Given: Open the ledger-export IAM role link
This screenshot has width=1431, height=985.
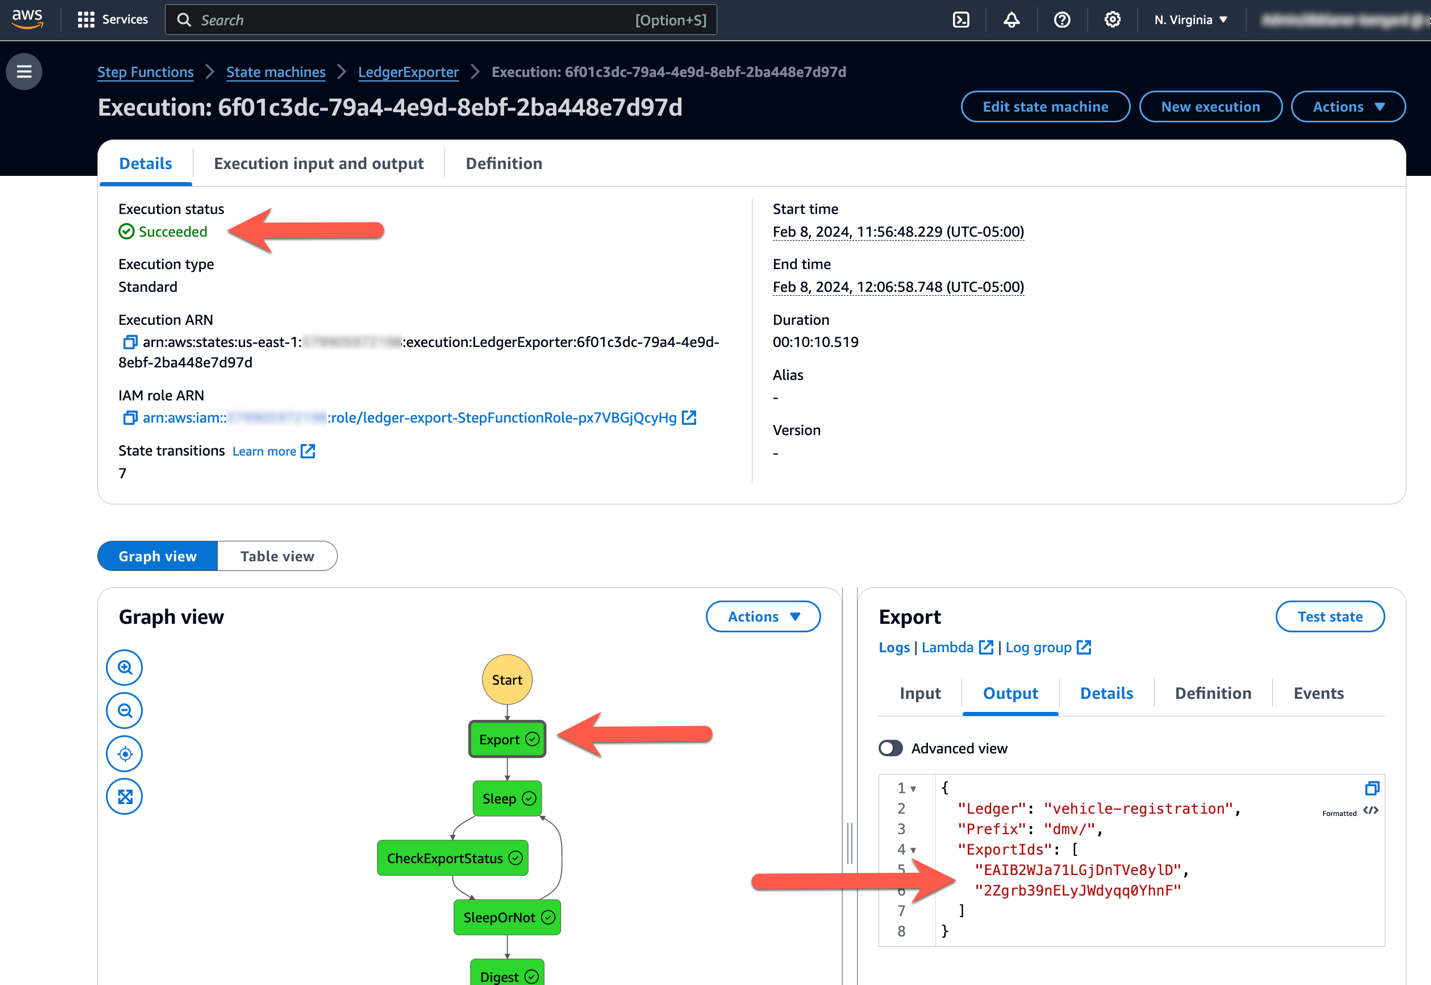Looking at the screenshot, I should click(410, 418).
